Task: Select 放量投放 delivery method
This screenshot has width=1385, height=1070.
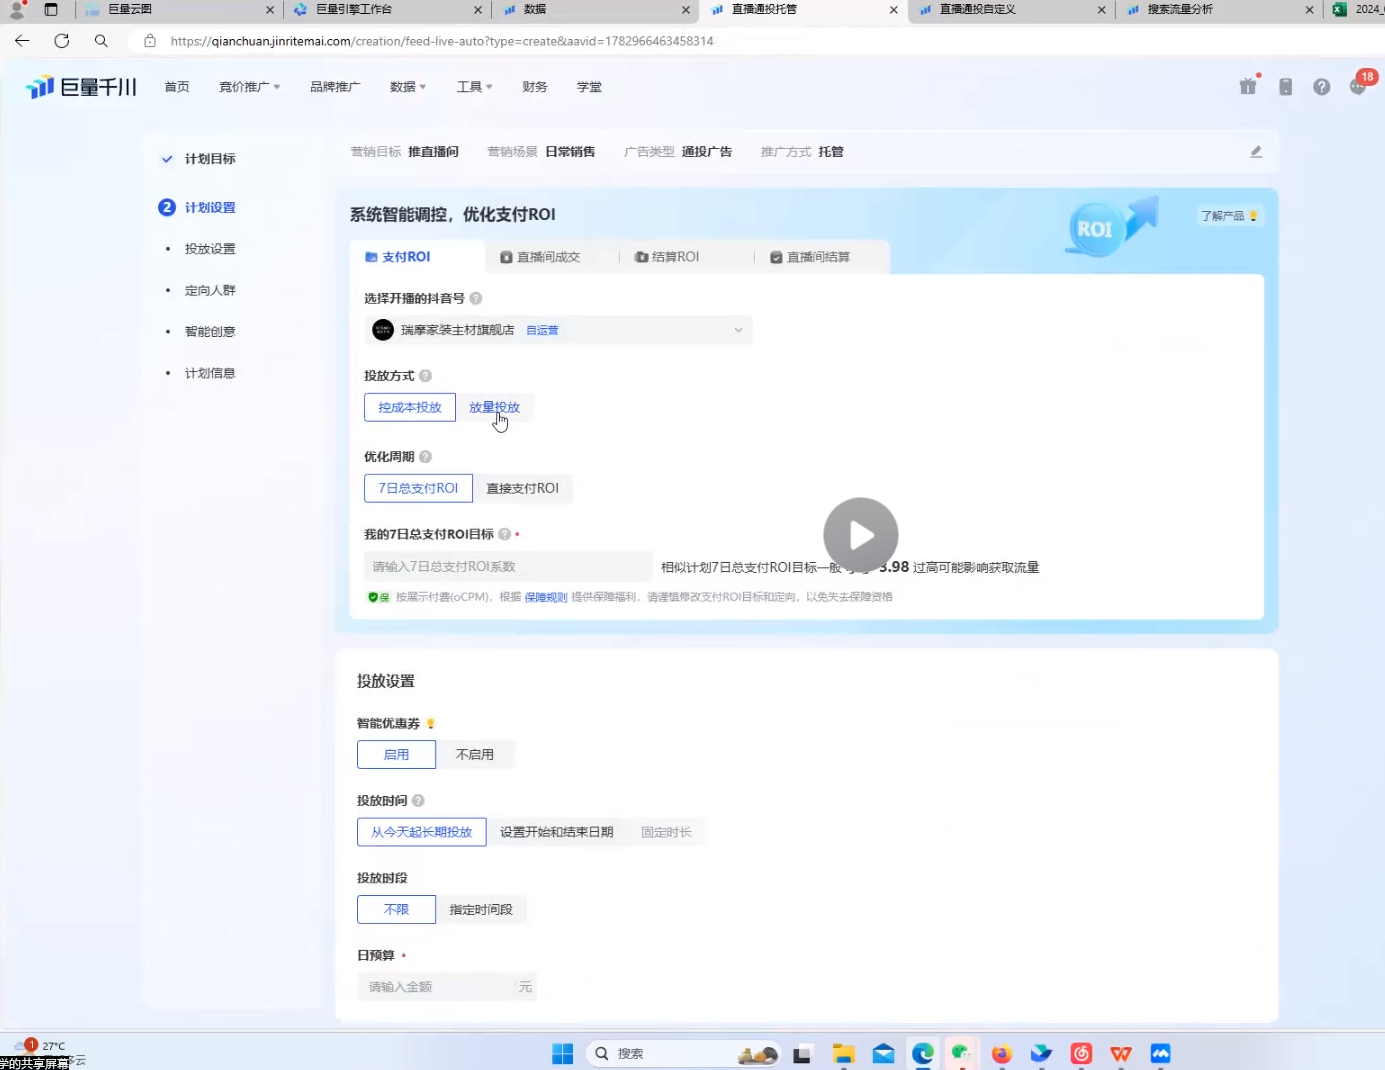Action: point(494,407)
